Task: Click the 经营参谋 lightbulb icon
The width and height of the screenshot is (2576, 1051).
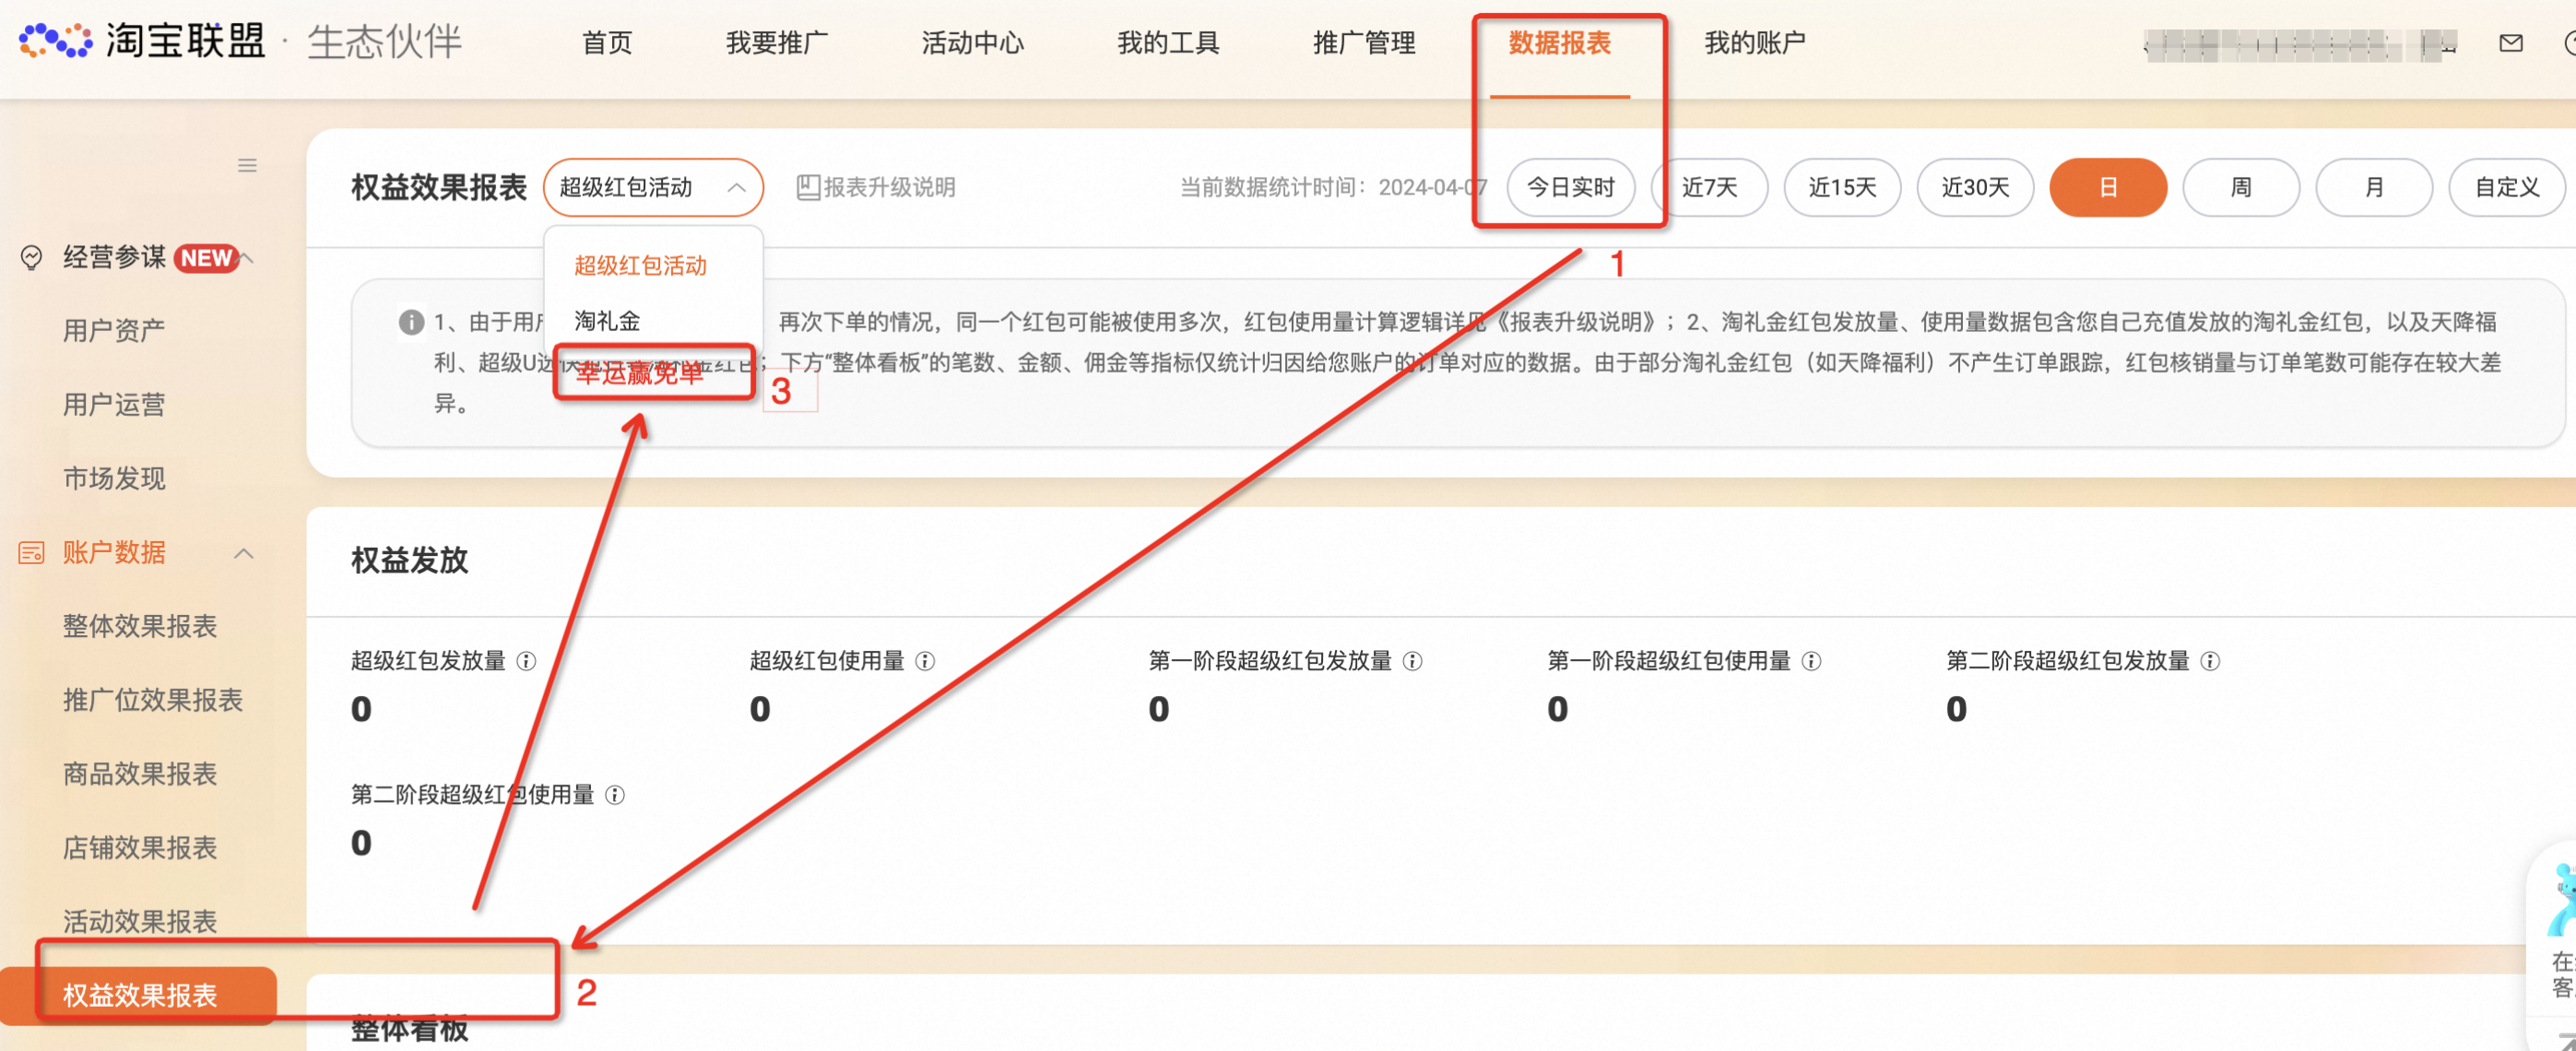Action: [x=32, y=258]
